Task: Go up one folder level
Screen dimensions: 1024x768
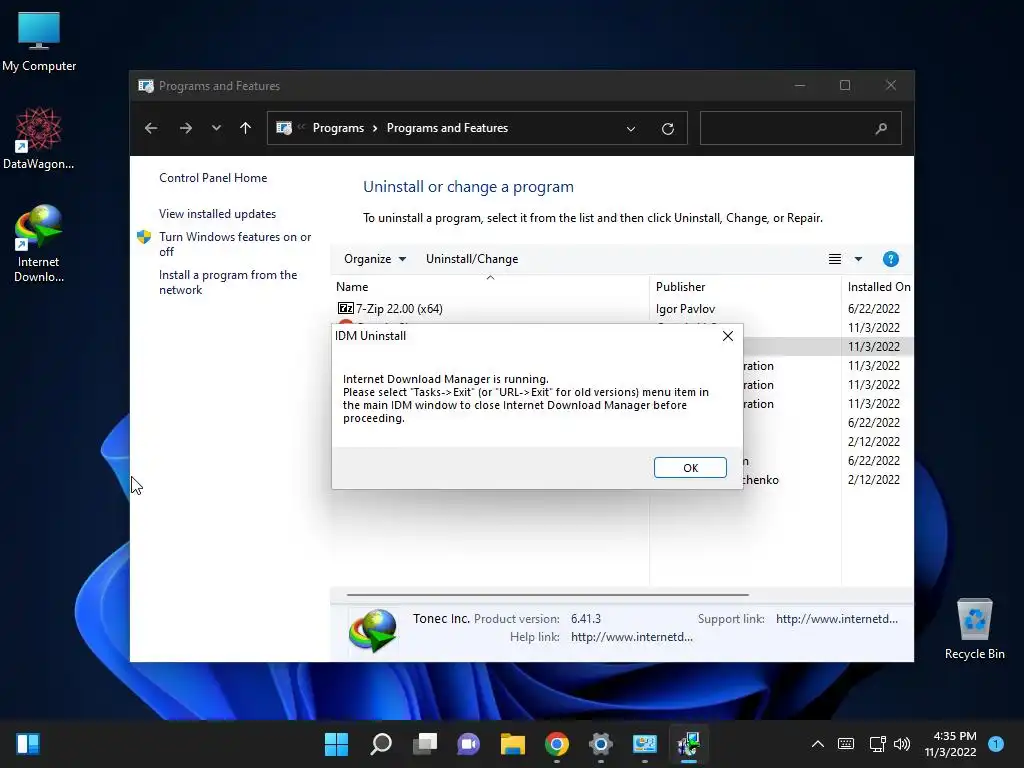Action: [245, 128]
